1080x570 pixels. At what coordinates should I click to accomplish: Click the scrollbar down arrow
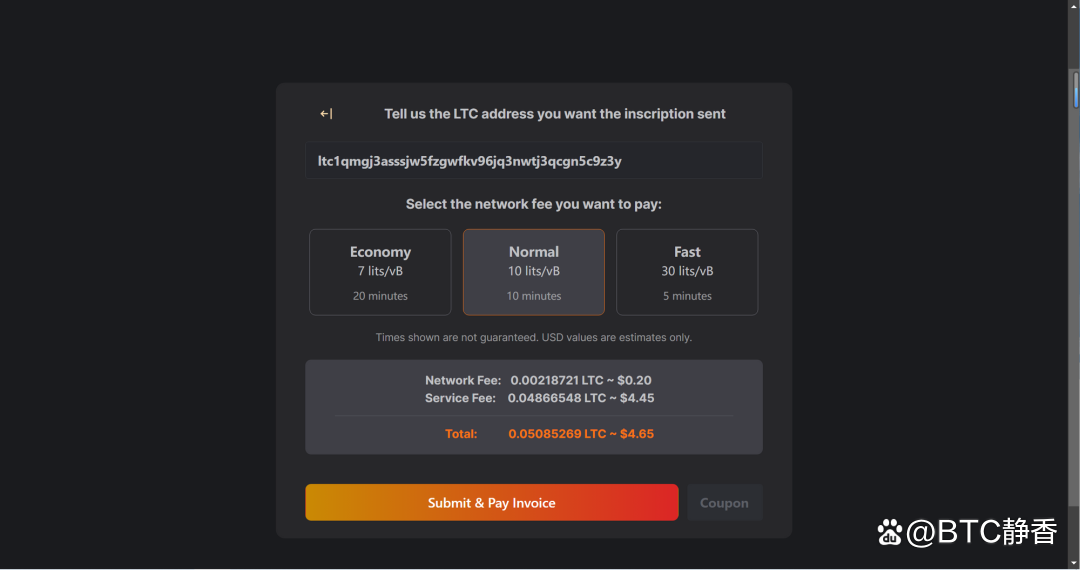click(1075, 563)
